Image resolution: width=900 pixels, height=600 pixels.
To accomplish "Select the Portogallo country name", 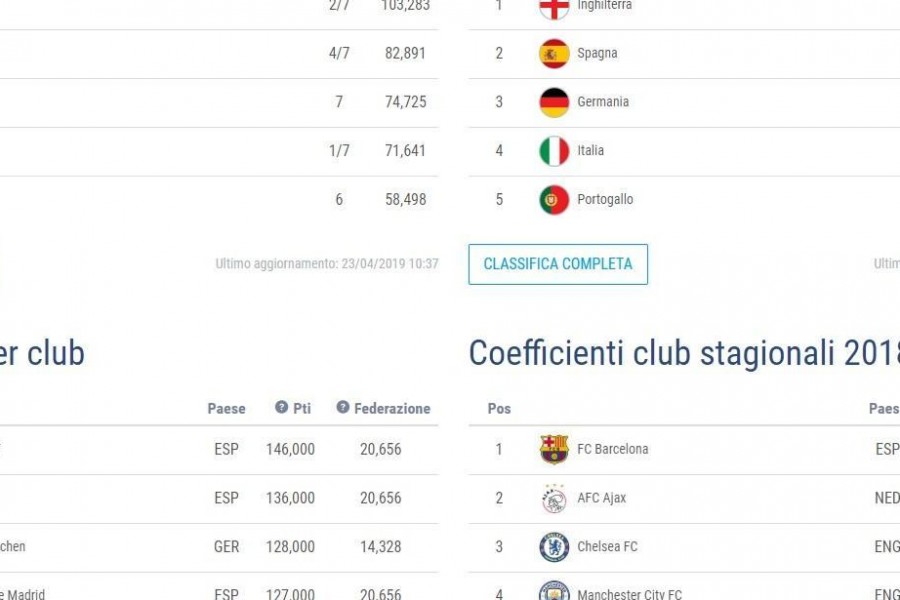I will pos(605,200).
